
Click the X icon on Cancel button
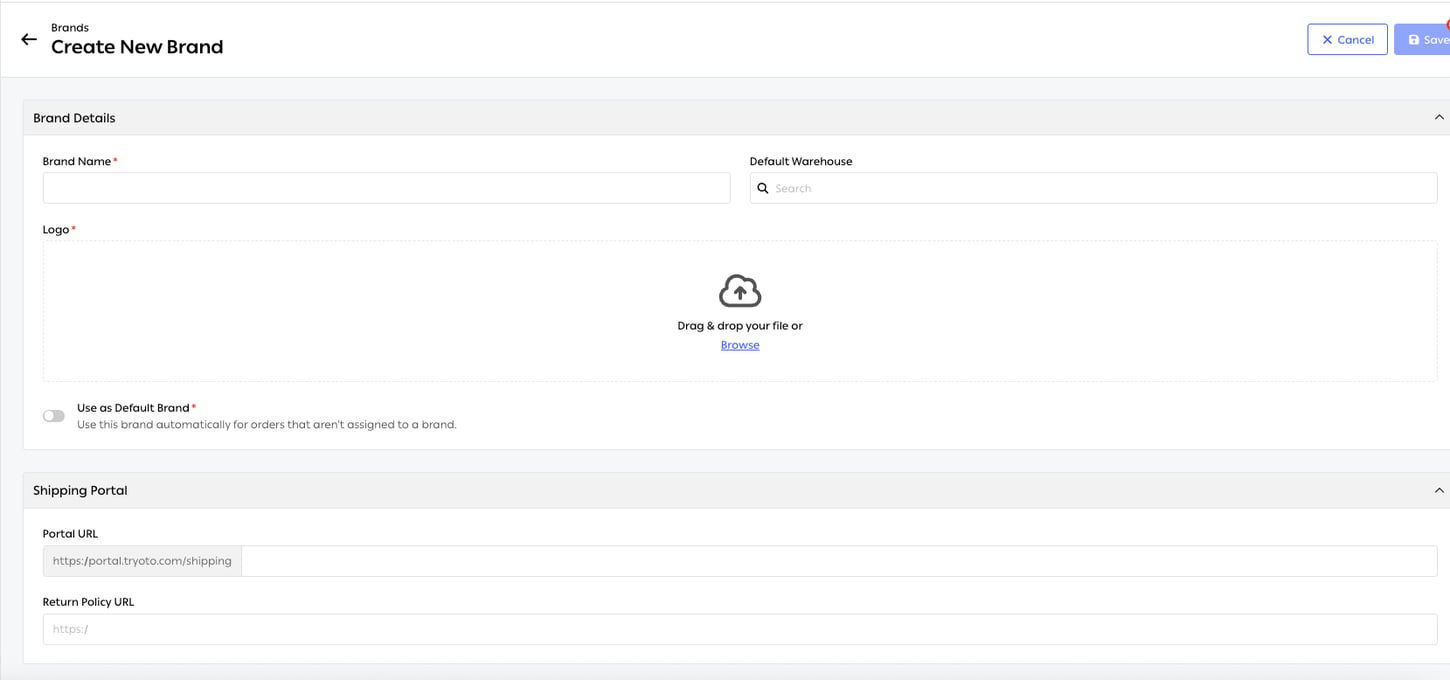pos(1327,40)
